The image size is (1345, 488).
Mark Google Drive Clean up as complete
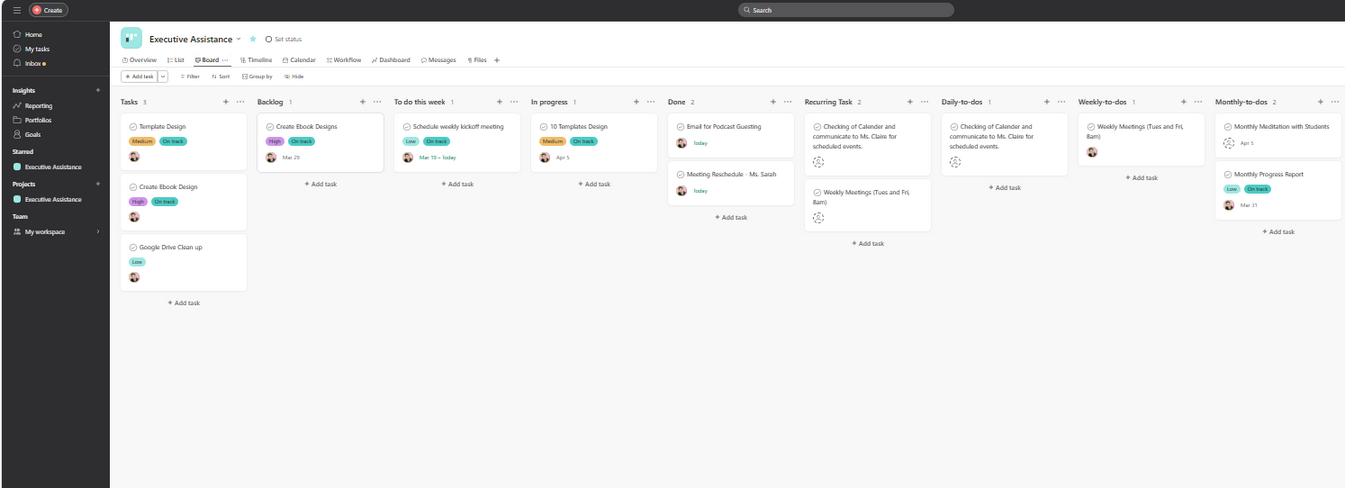tap(134, 247)
